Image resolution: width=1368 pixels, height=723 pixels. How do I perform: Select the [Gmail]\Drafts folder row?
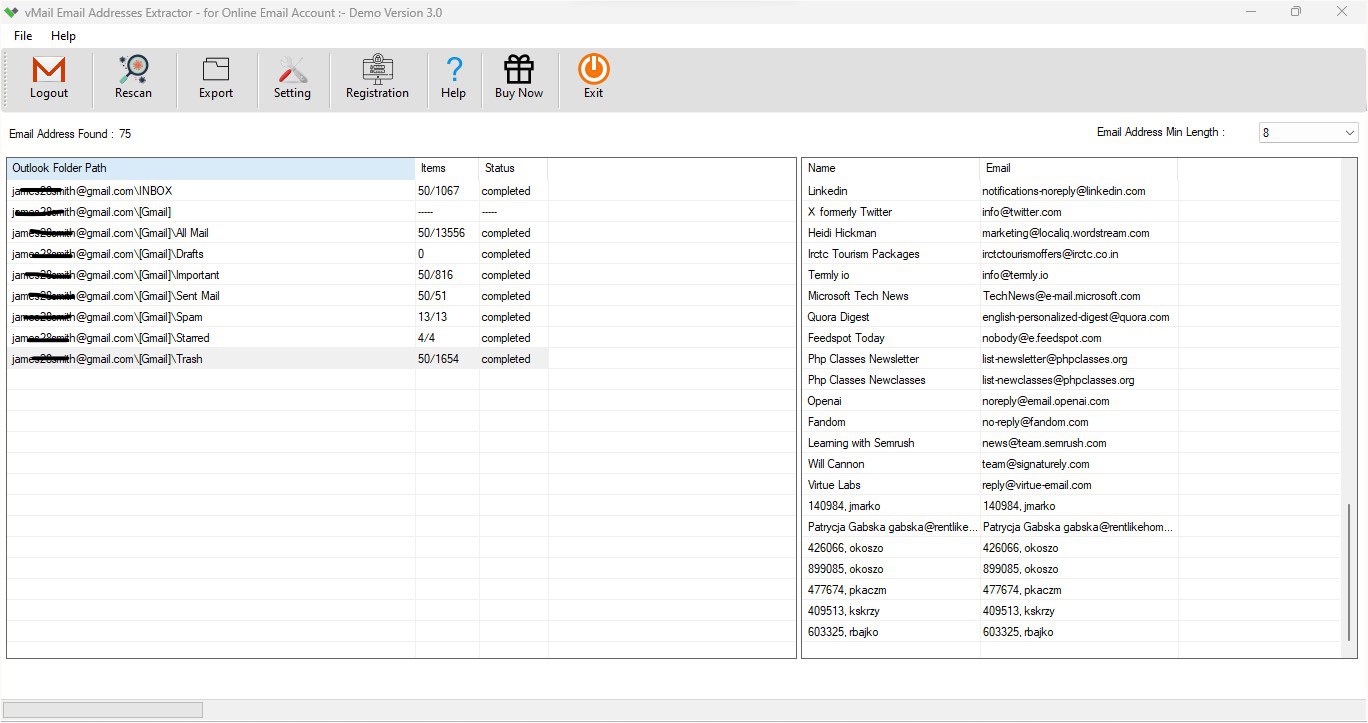coord(278,254)
